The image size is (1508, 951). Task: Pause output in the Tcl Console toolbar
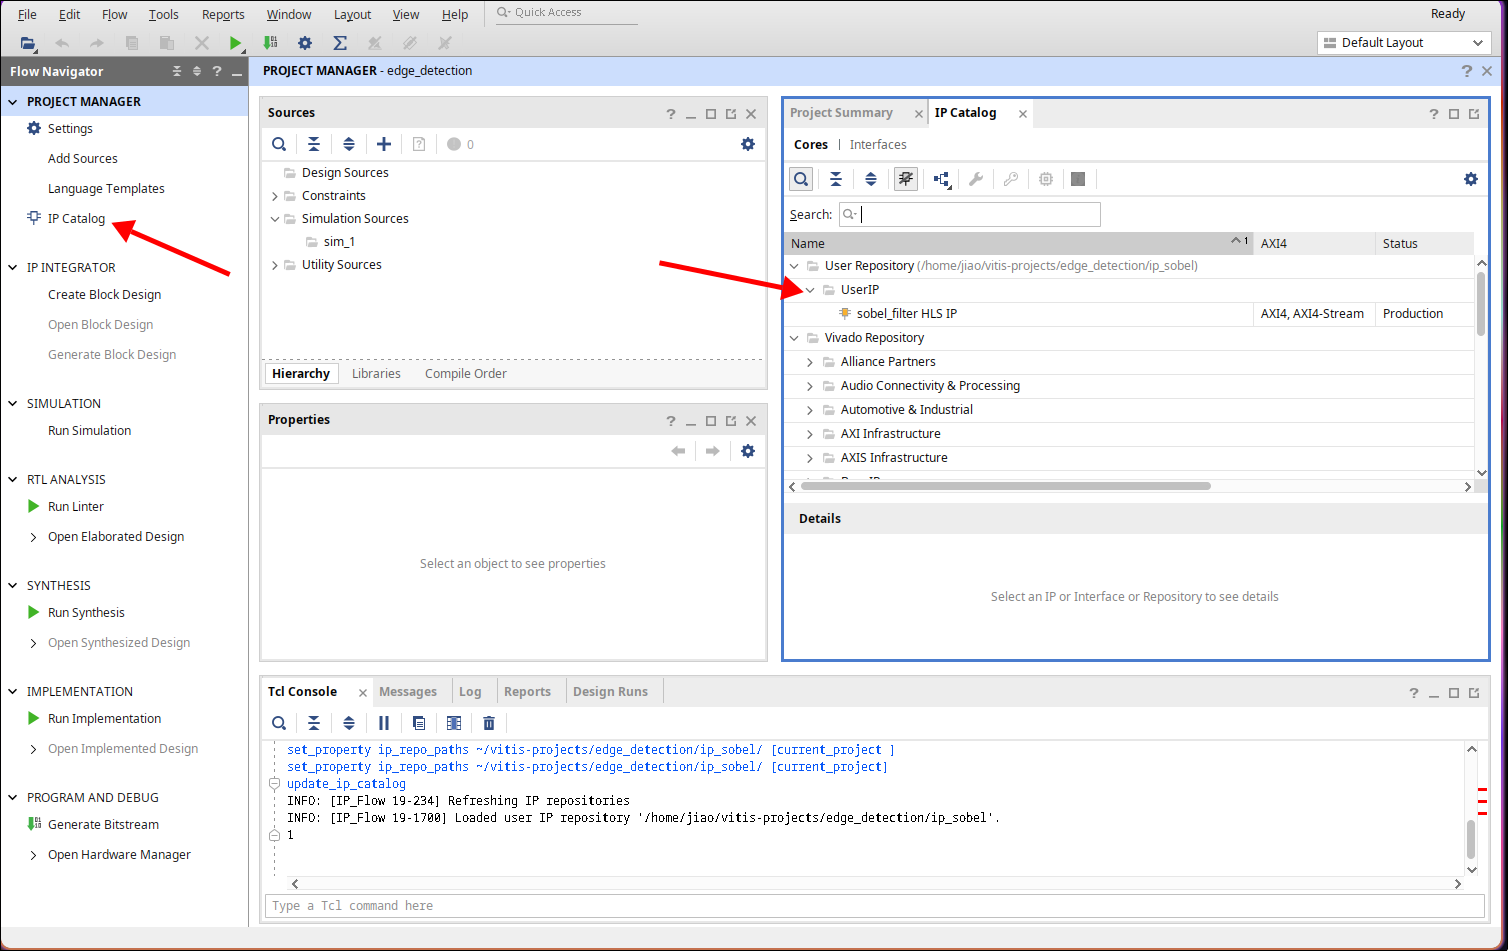pos(384,723)
